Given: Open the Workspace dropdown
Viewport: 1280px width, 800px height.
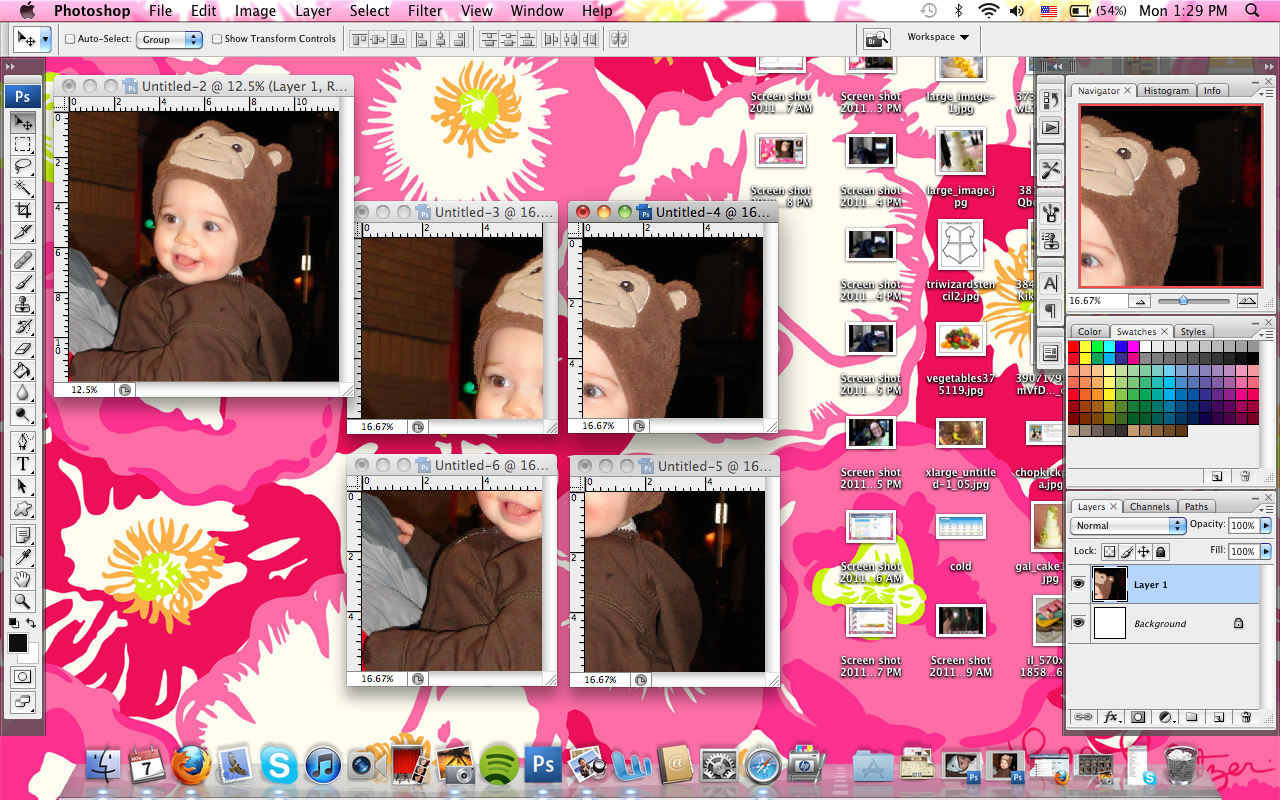Looking at the screenshot, I should click(x=937, y=37).
